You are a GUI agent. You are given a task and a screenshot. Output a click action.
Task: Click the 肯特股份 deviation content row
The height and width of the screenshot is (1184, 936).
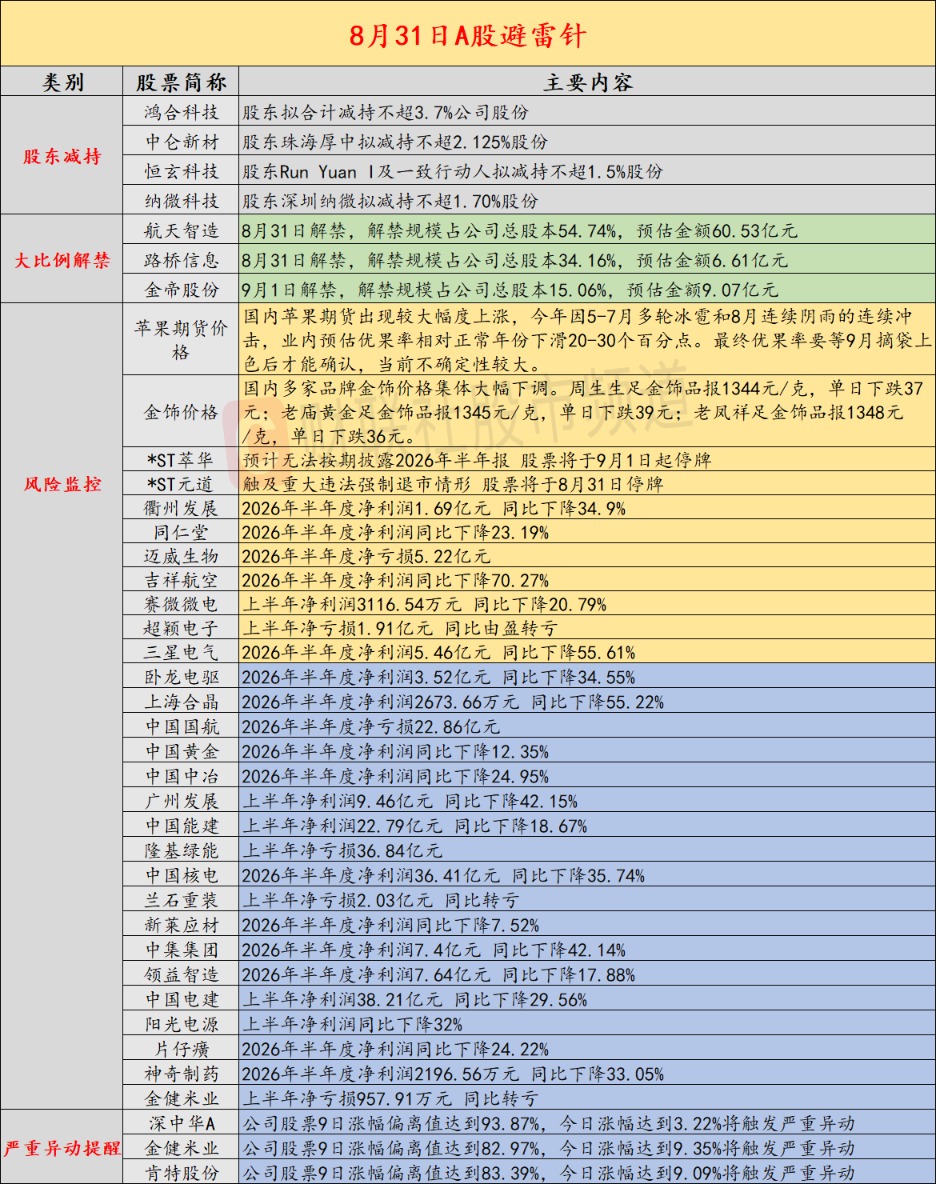pyautogui.click(x=587, y=1173)
